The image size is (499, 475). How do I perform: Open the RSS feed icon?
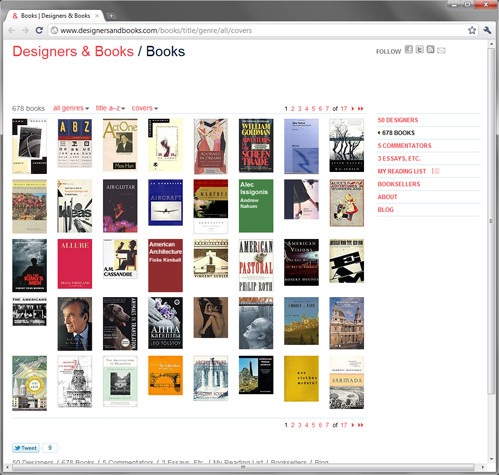click(430, 50)
